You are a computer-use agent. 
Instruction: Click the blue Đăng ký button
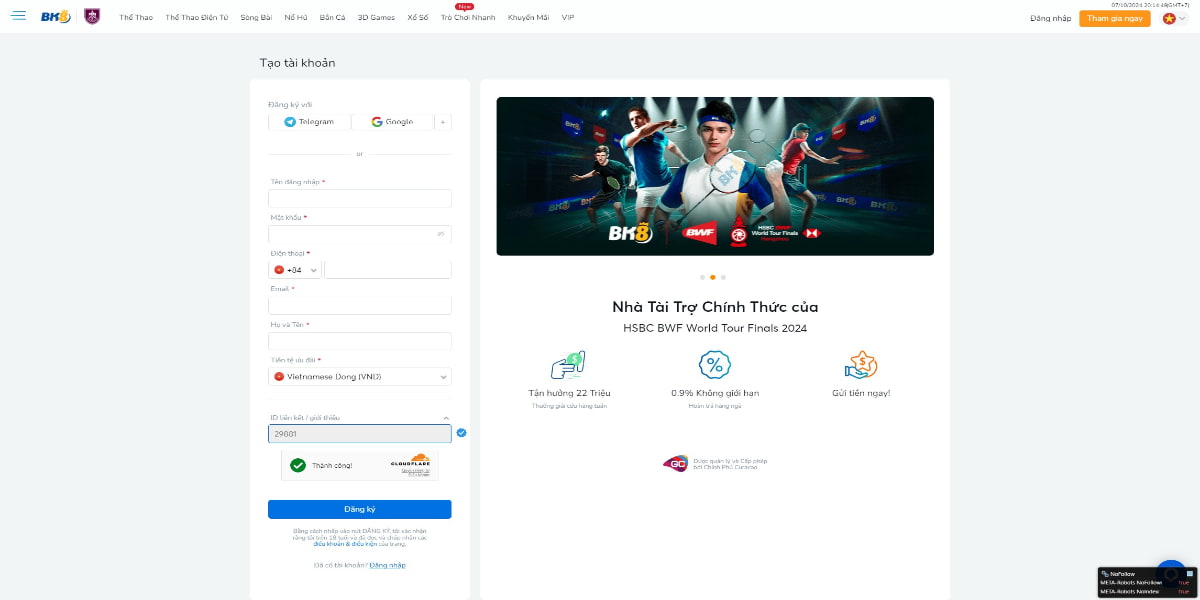click(360, 509)
